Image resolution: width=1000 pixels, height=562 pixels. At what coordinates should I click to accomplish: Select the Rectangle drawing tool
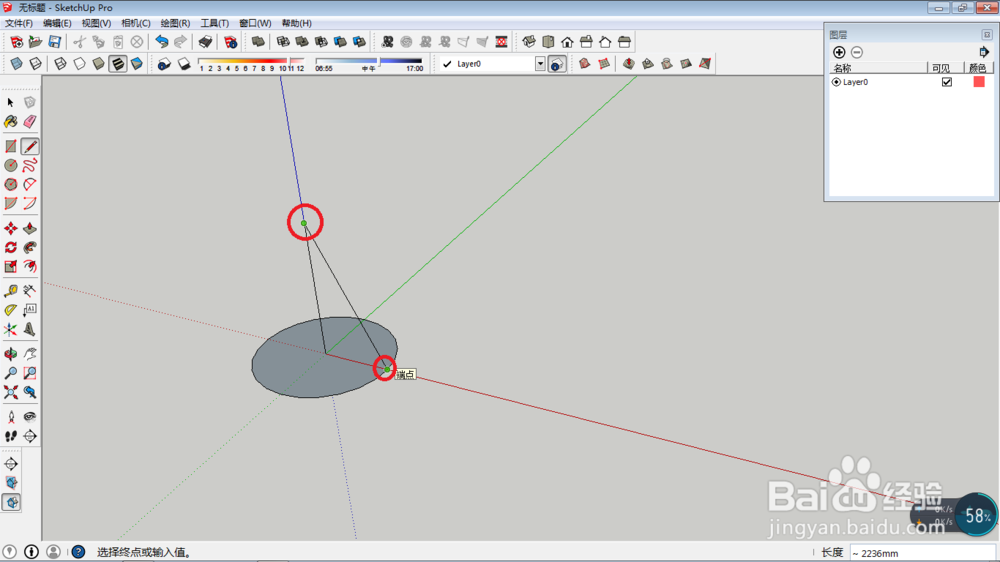(x=10, y=146)
